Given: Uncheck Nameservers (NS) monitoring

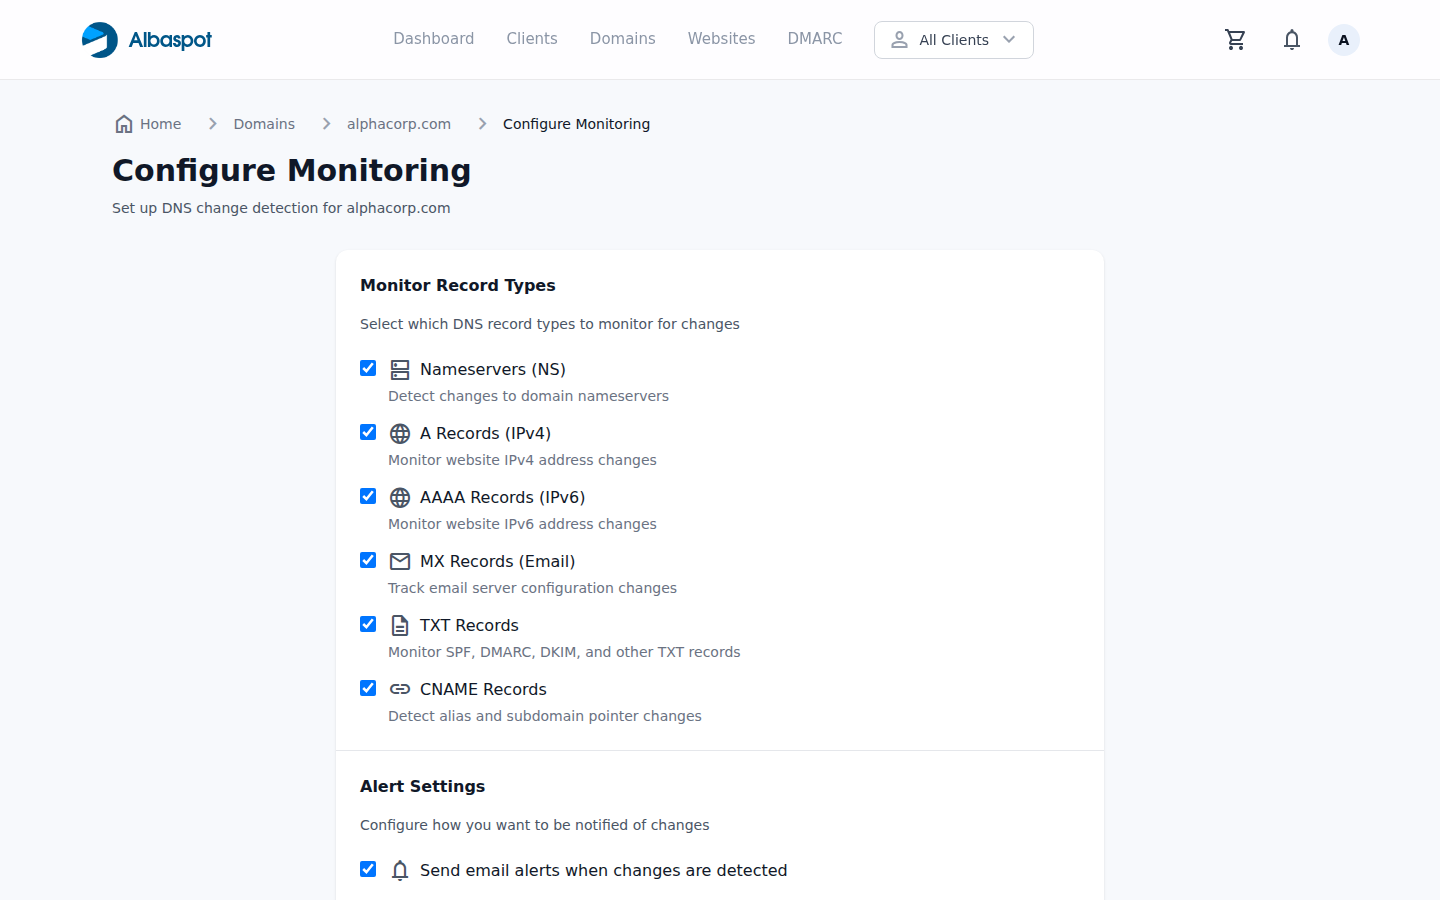Looking at the screenshot, I should tap(368, 368).
